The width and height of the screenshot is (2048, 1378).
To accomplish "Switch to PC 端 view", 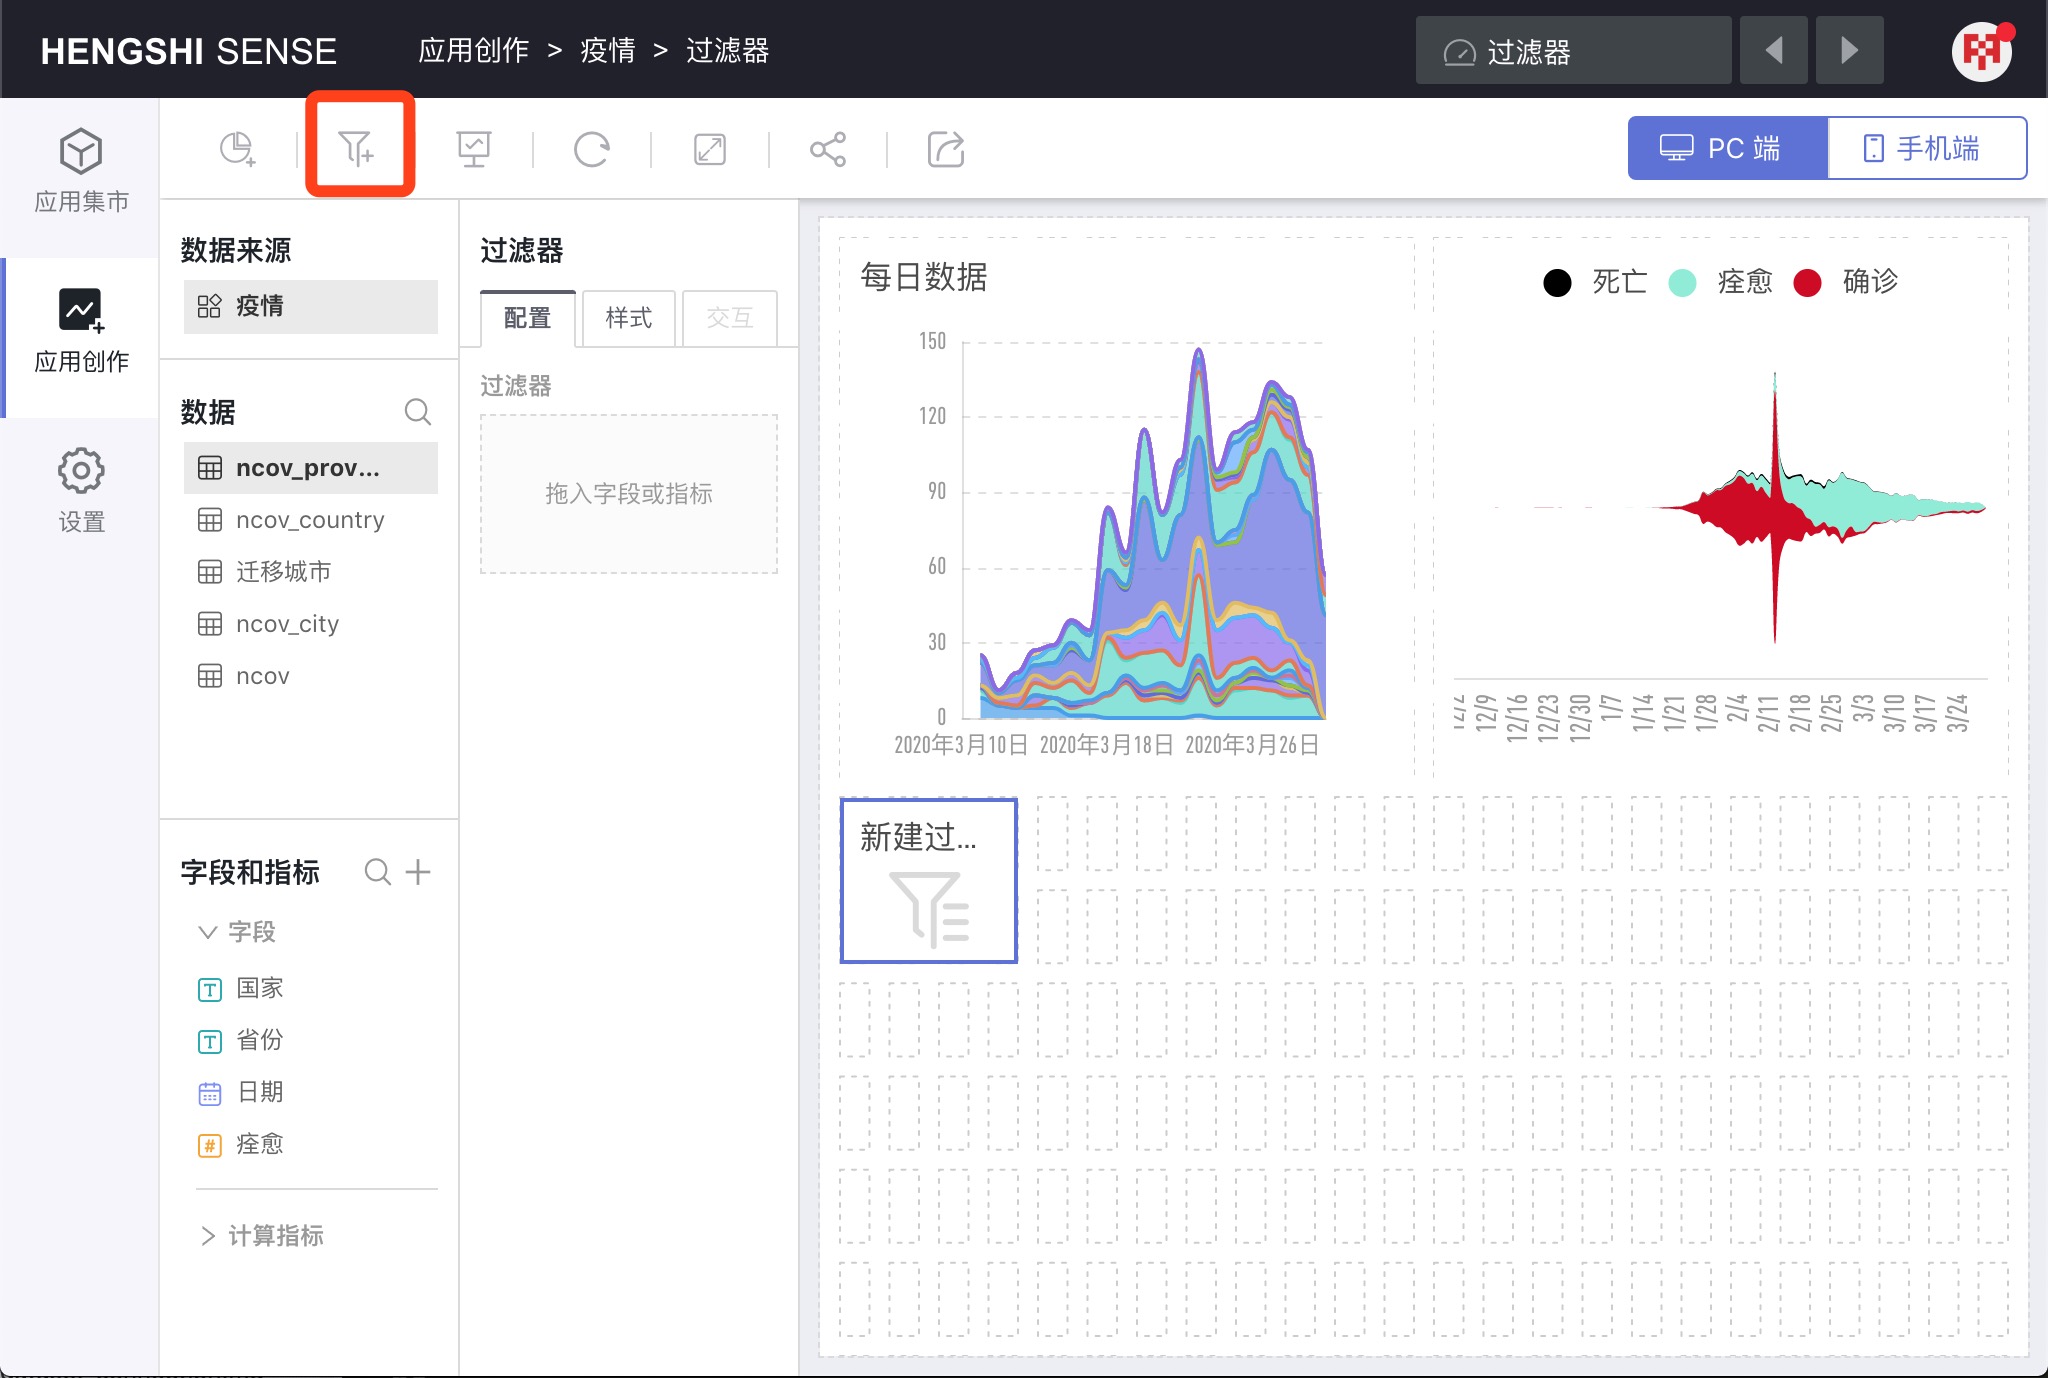I will 1727,148.
